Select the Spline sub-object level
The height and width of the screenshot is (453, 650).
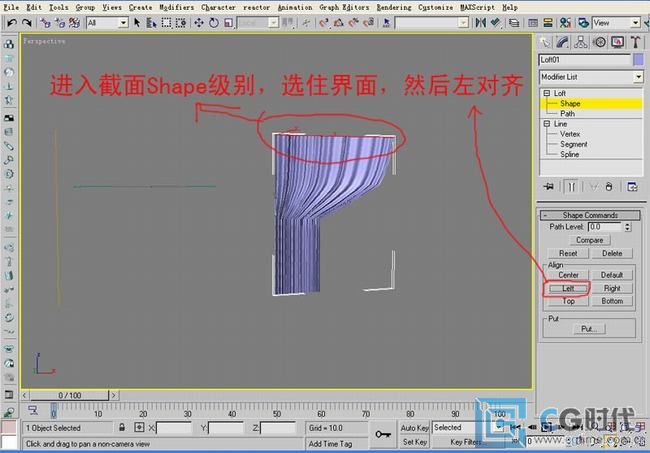tap(569, 154)
